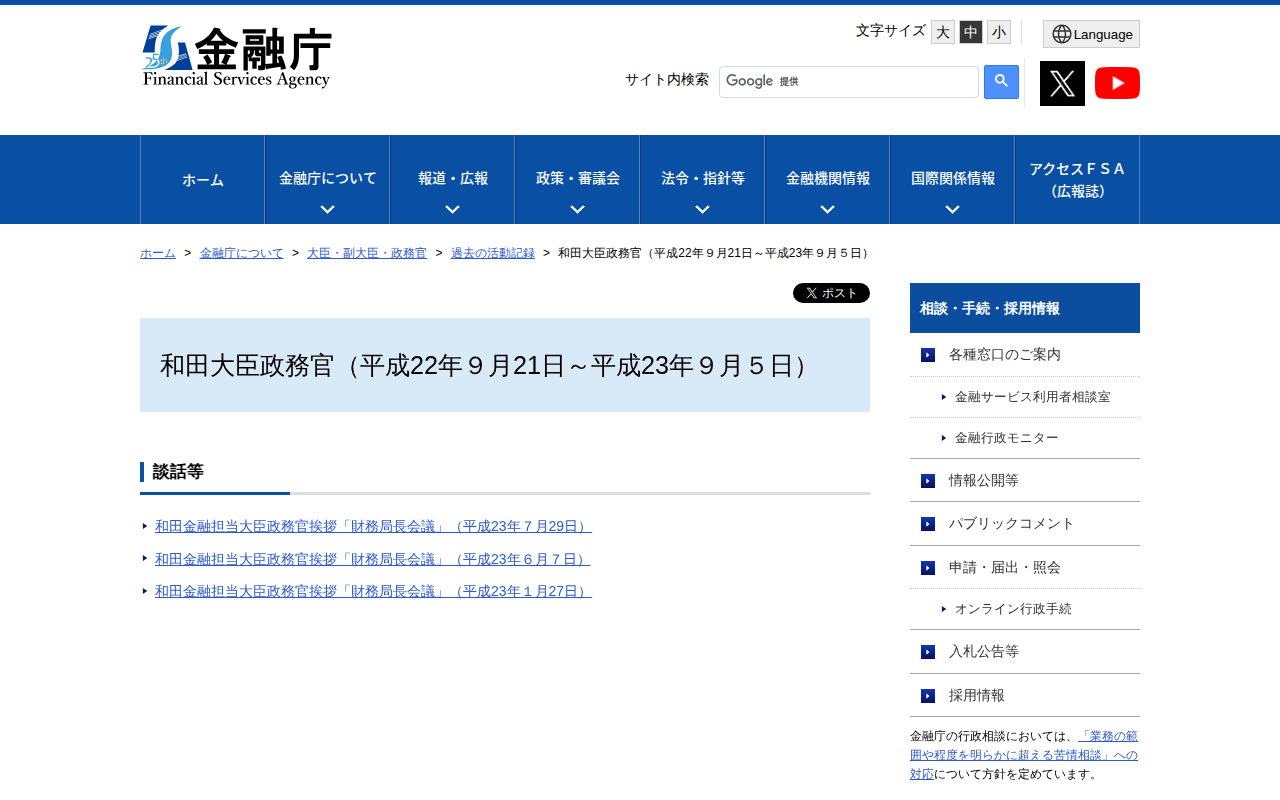Image resolution: width=1280 pixels, height=800 pixels.
Task: Expand the 国際関係情報 menu
Action: click(952, 180)
